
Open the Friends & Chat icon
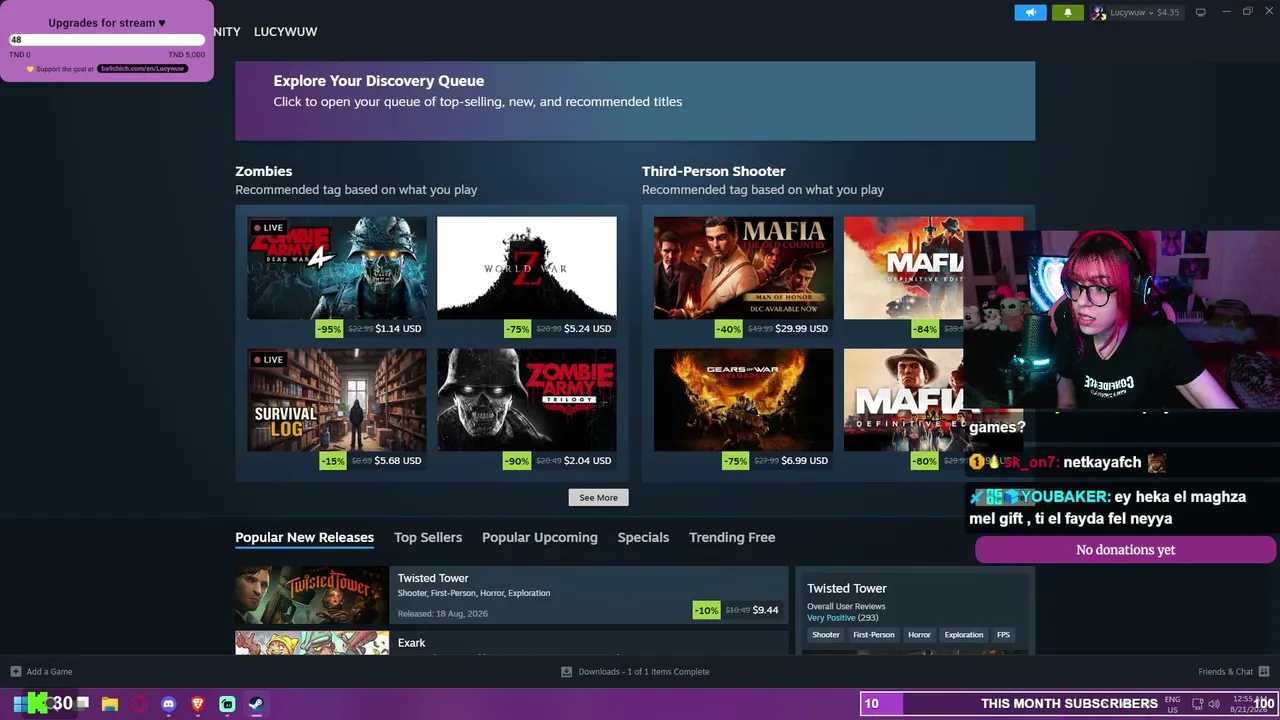coord(1264,672)
